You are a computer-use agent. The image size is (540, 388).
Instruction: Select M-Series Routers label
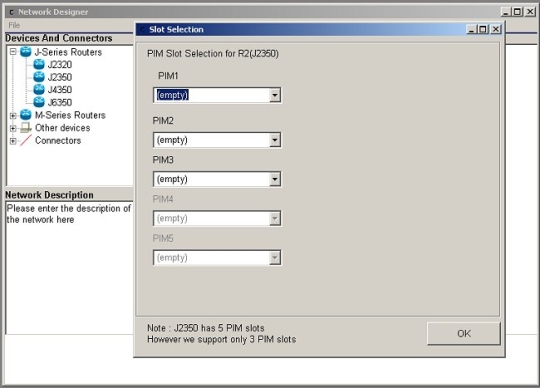coord(70,115)
